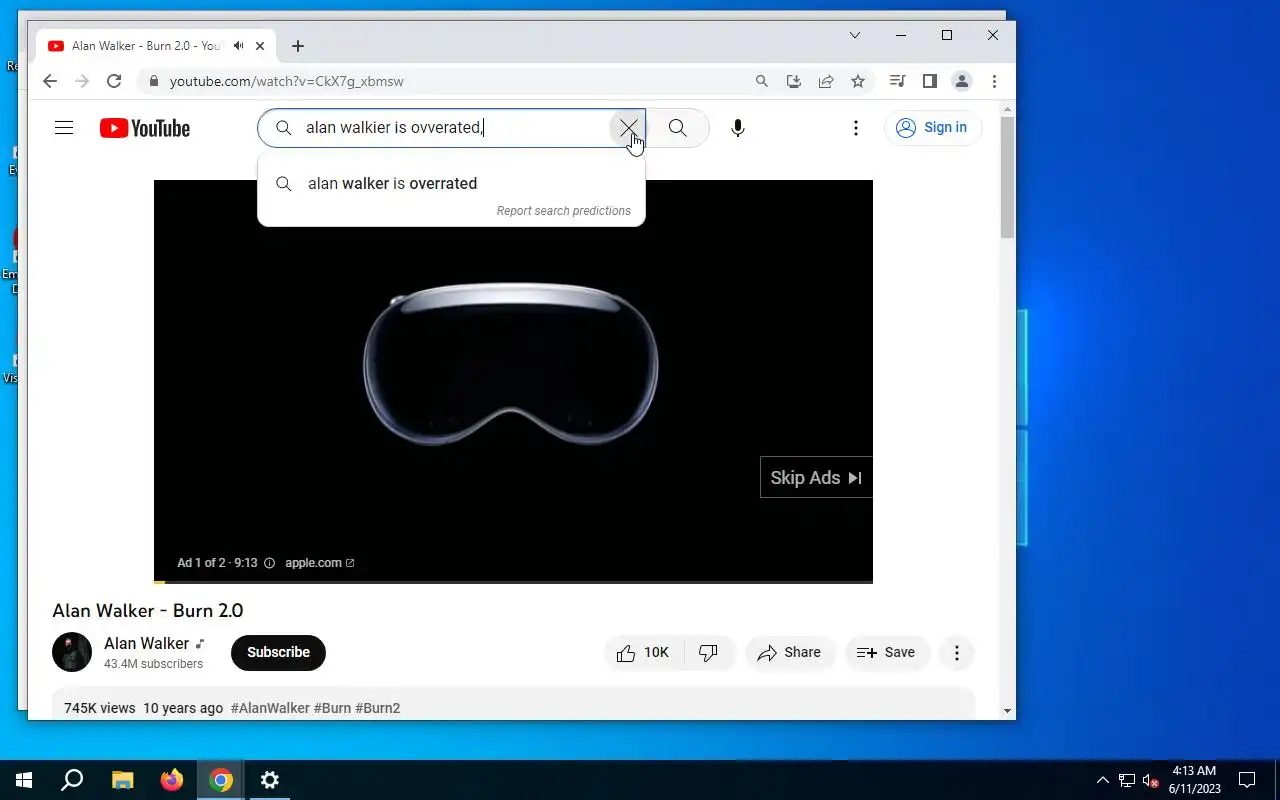The height and width of the screenshot is (800, 1280).
Task: Visit the apple.com ad link
Action: tap(319, 563)
